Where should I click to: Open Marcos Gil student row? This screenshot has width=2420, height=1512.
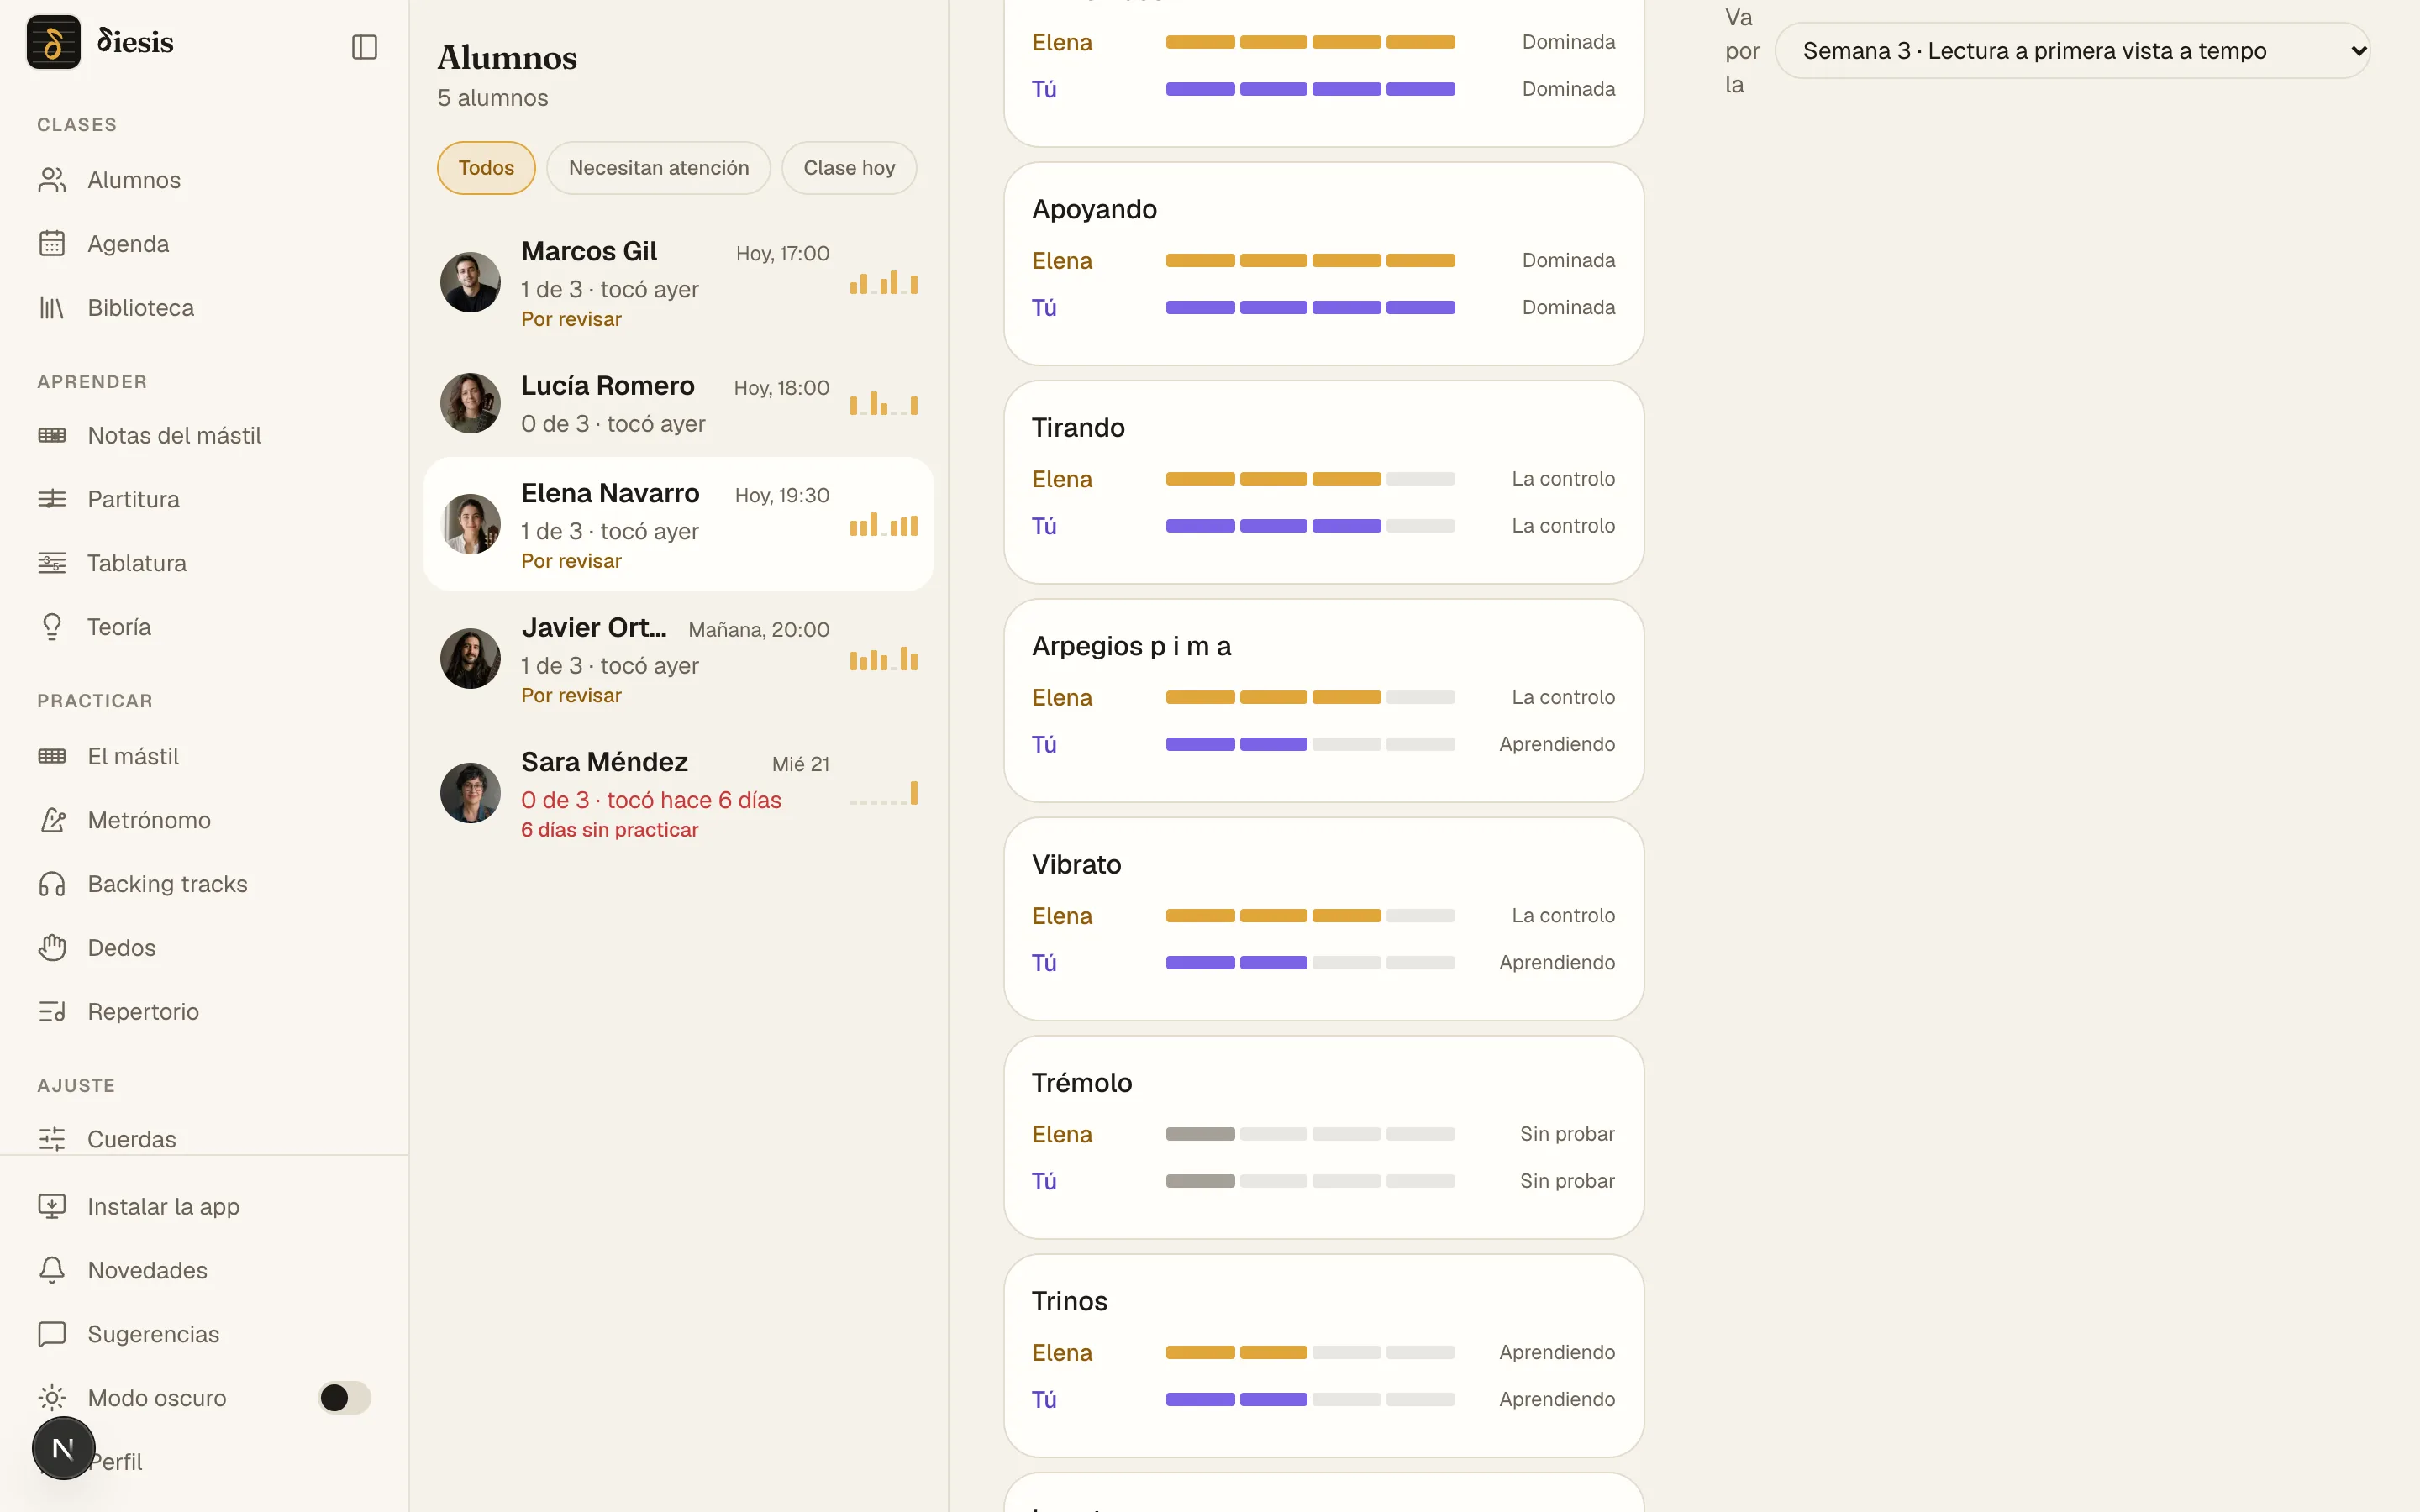679,283
